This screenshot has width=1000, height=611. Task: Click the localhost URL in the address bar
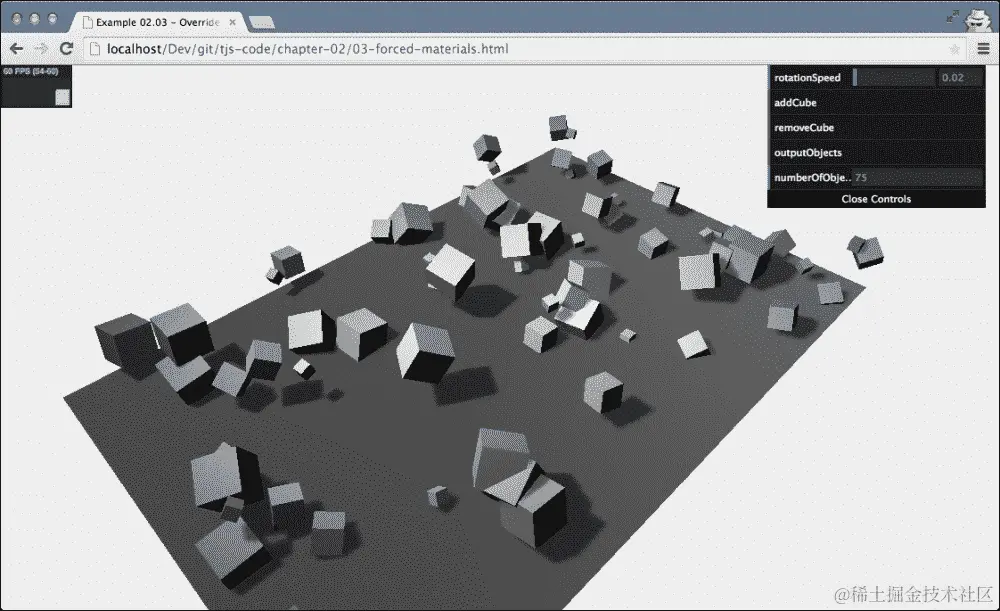point(307,49)
